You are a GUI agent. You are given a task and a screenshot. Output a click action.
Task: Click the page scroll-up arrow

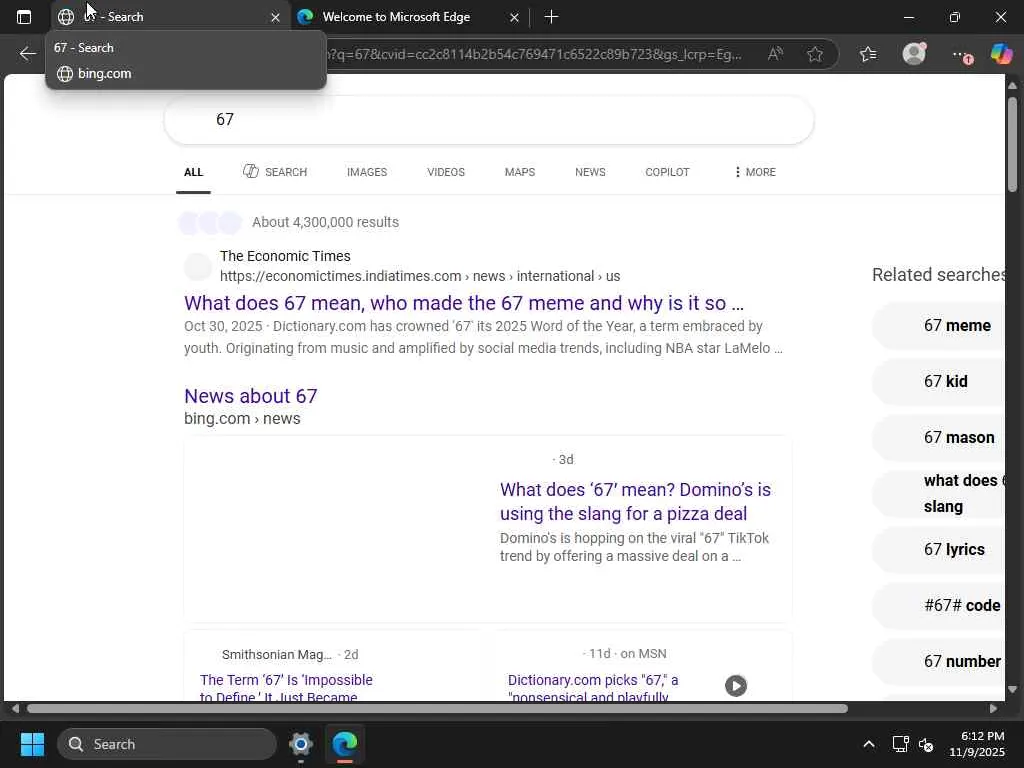pyautogui.click(x=1012, y=86)
